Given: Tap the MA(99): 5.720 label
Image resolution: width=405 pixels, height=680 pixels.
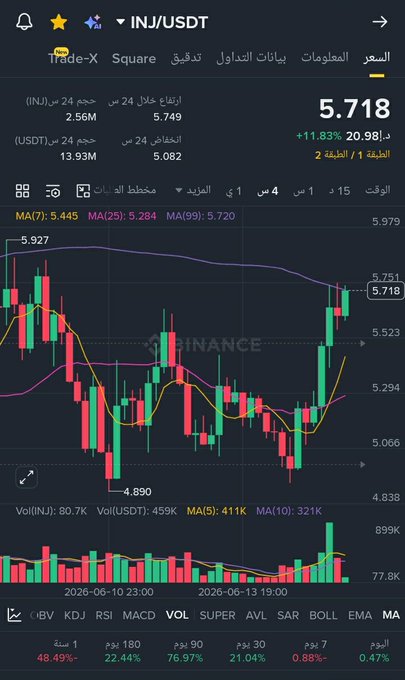Looking at the screenshot, I should 201,216.
